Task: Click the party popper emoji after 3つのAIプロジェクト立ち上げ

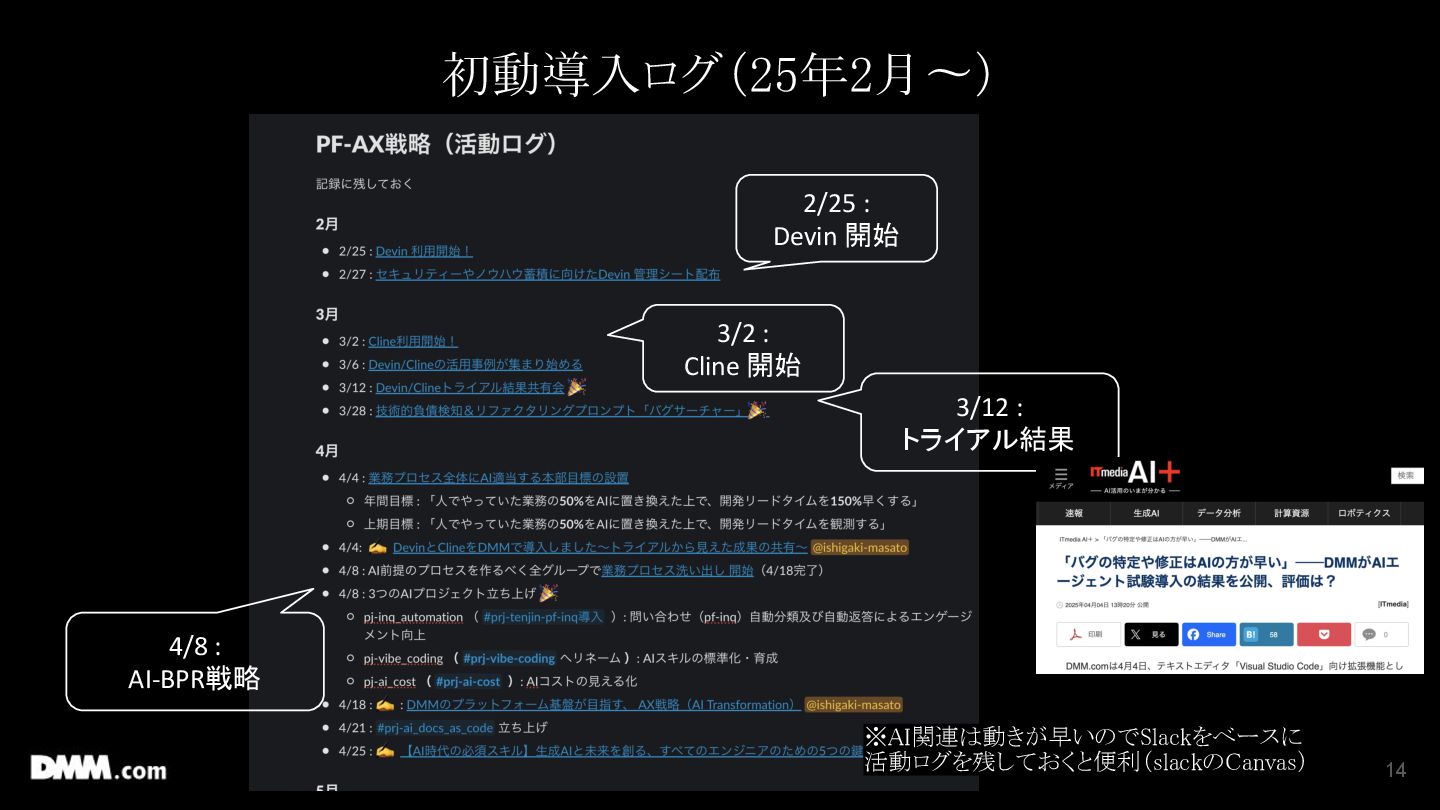Action: (549, 593)
